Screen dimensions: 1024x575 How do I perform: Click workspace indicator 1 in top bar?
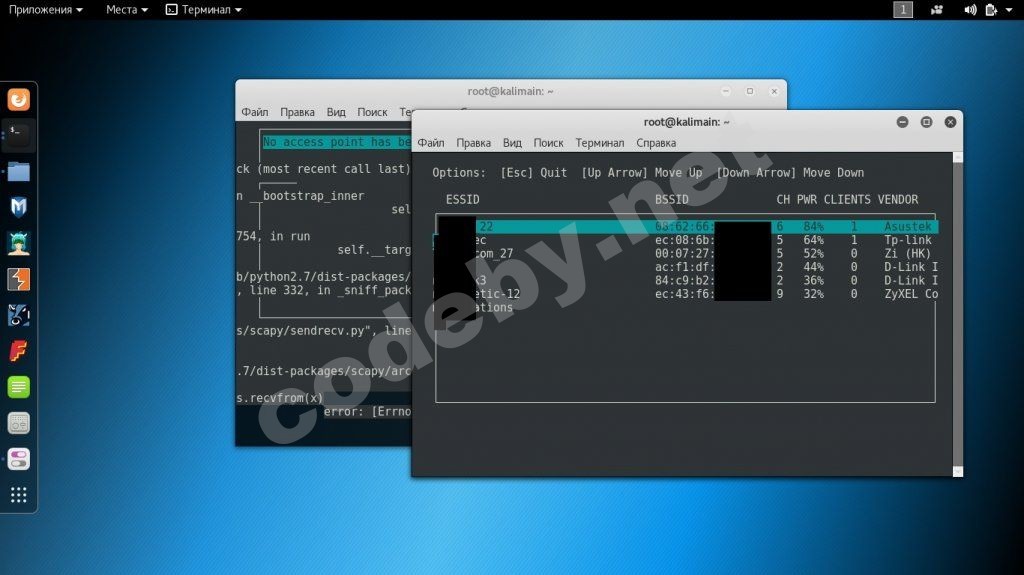point(903,10)
